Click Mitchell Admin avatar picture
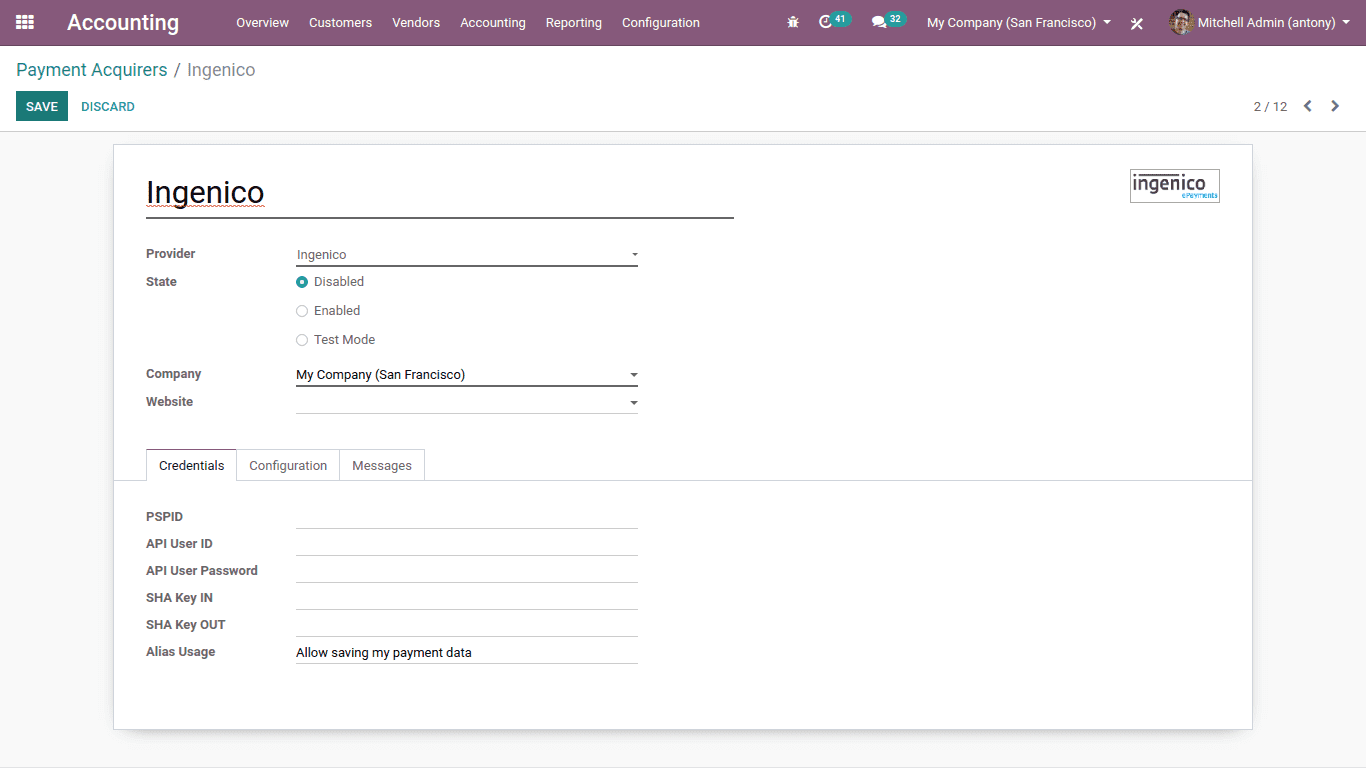1366x768 pixels. [1182, 22]
